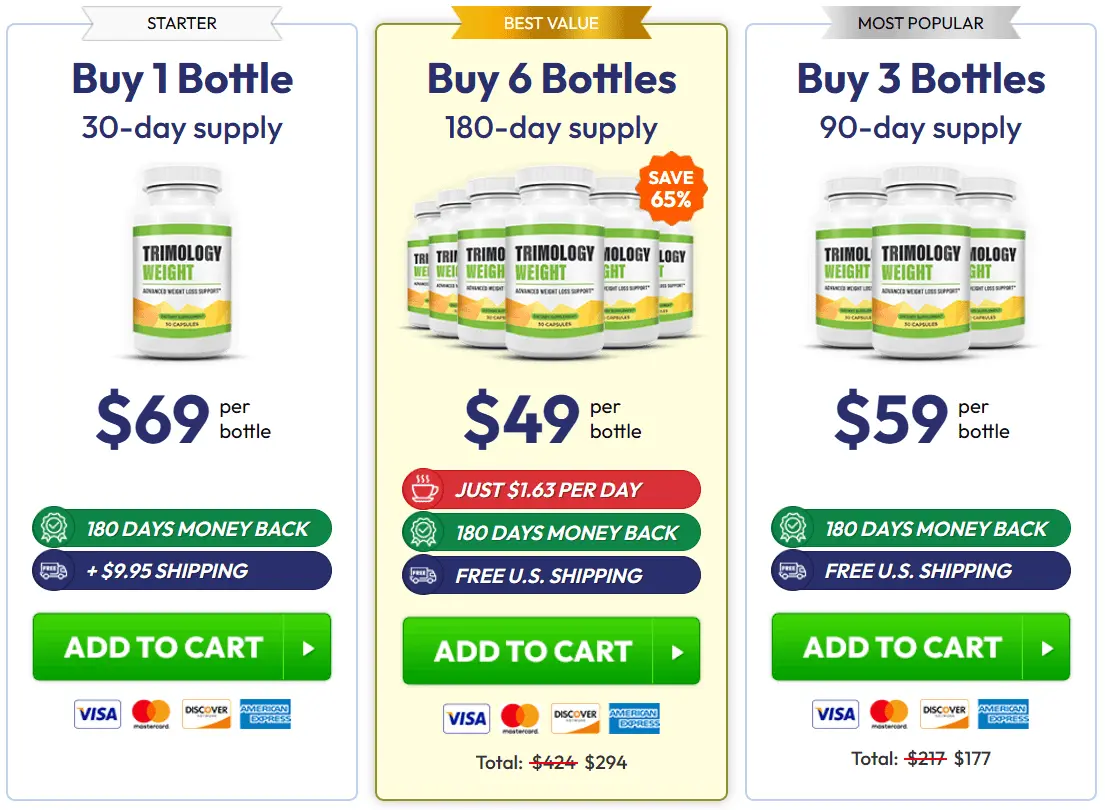1105x810 pixels.
Task: Click the Buy 3 Bottles heading
Action: (921, 79)
